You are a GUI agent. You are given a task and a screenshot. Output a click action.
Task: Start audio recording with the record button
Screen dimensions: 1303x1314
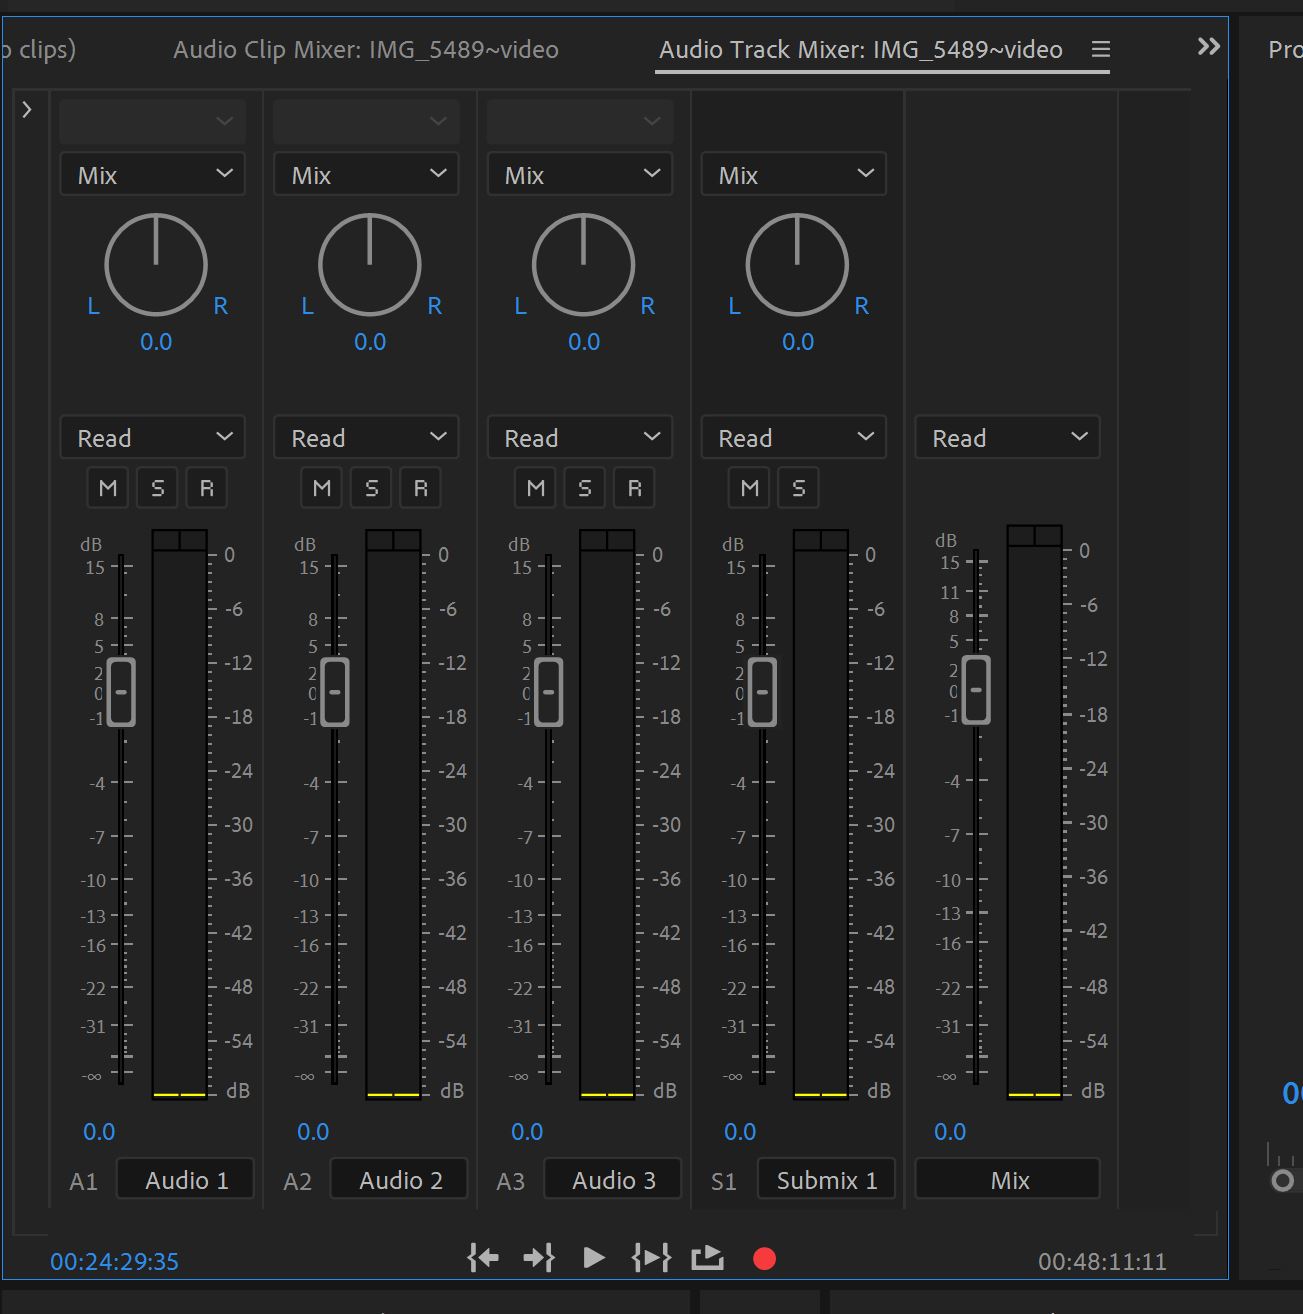tap(764, 1258)
